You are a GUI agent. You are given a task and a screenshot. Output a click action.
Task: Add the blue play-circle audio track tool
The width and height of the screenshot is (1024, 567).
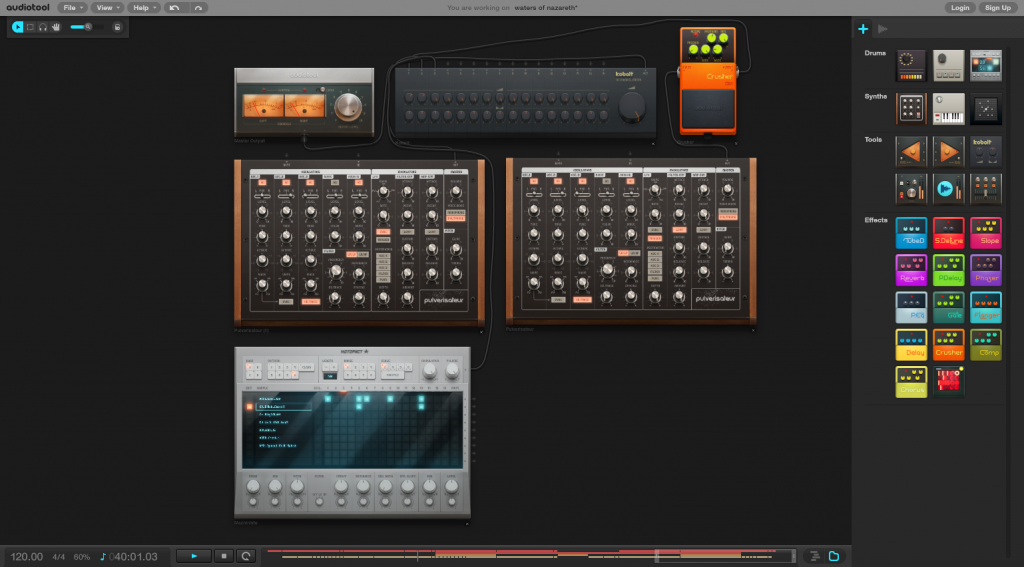[x=948, y=189]
